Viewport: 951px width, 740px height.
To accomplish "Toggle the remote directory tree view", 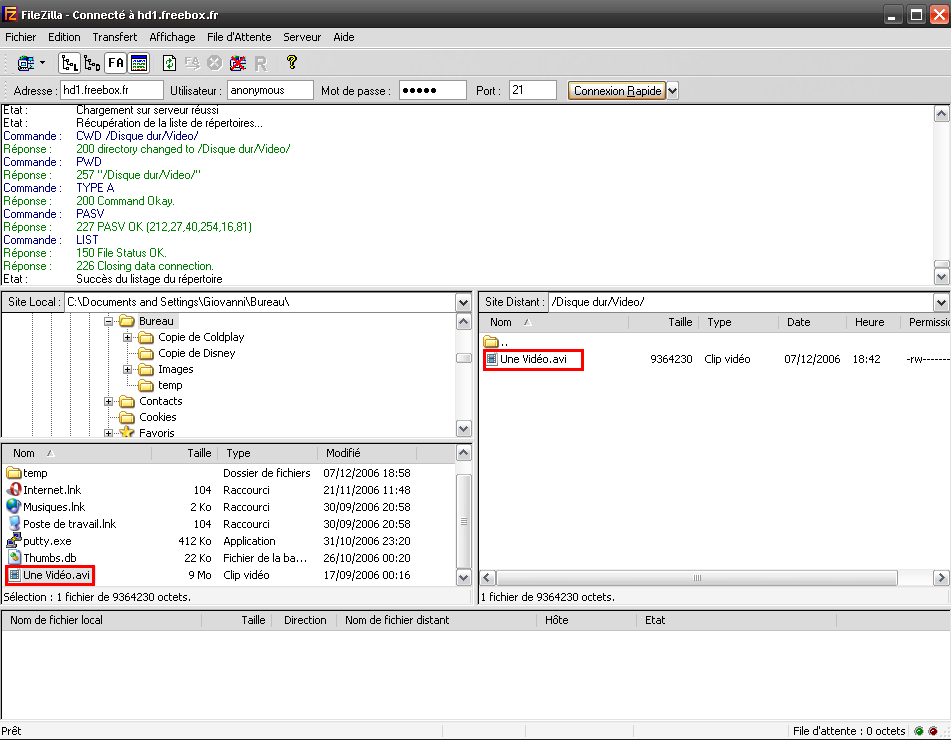I will (x=92, y=62).
